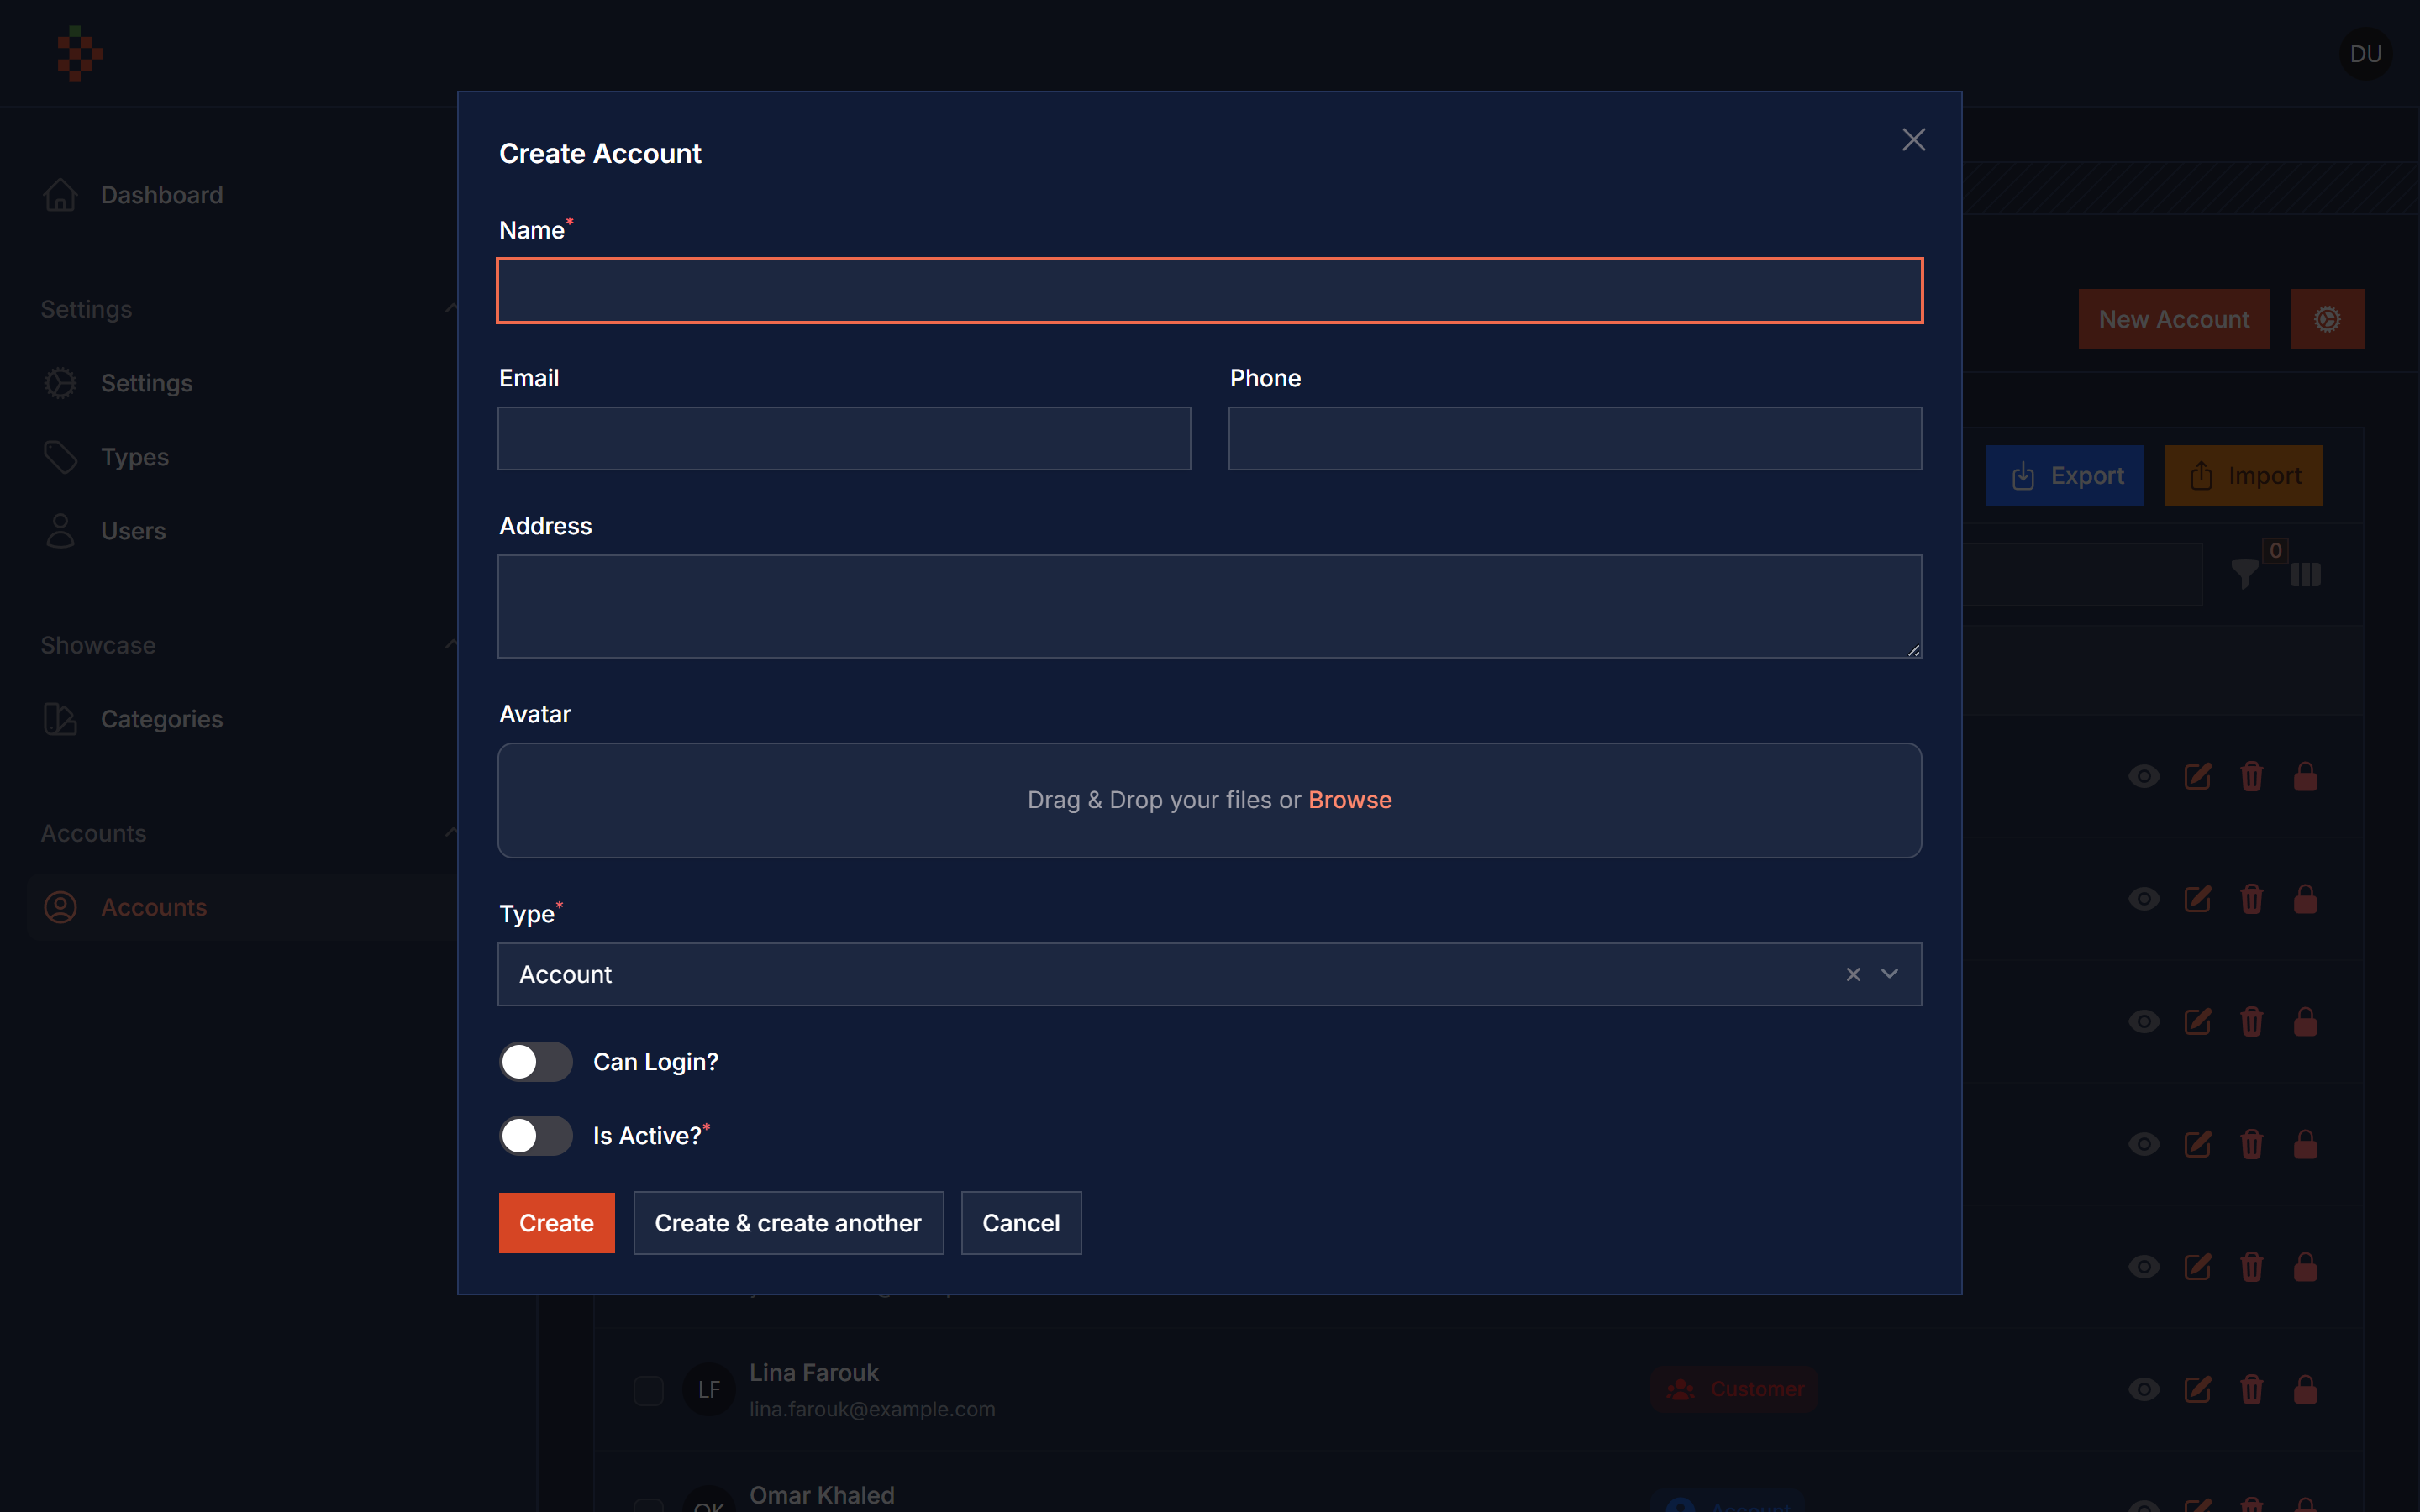2420x1512 pixels.
Task: Toggle the Is Active switch
Action: [536, 1136]
